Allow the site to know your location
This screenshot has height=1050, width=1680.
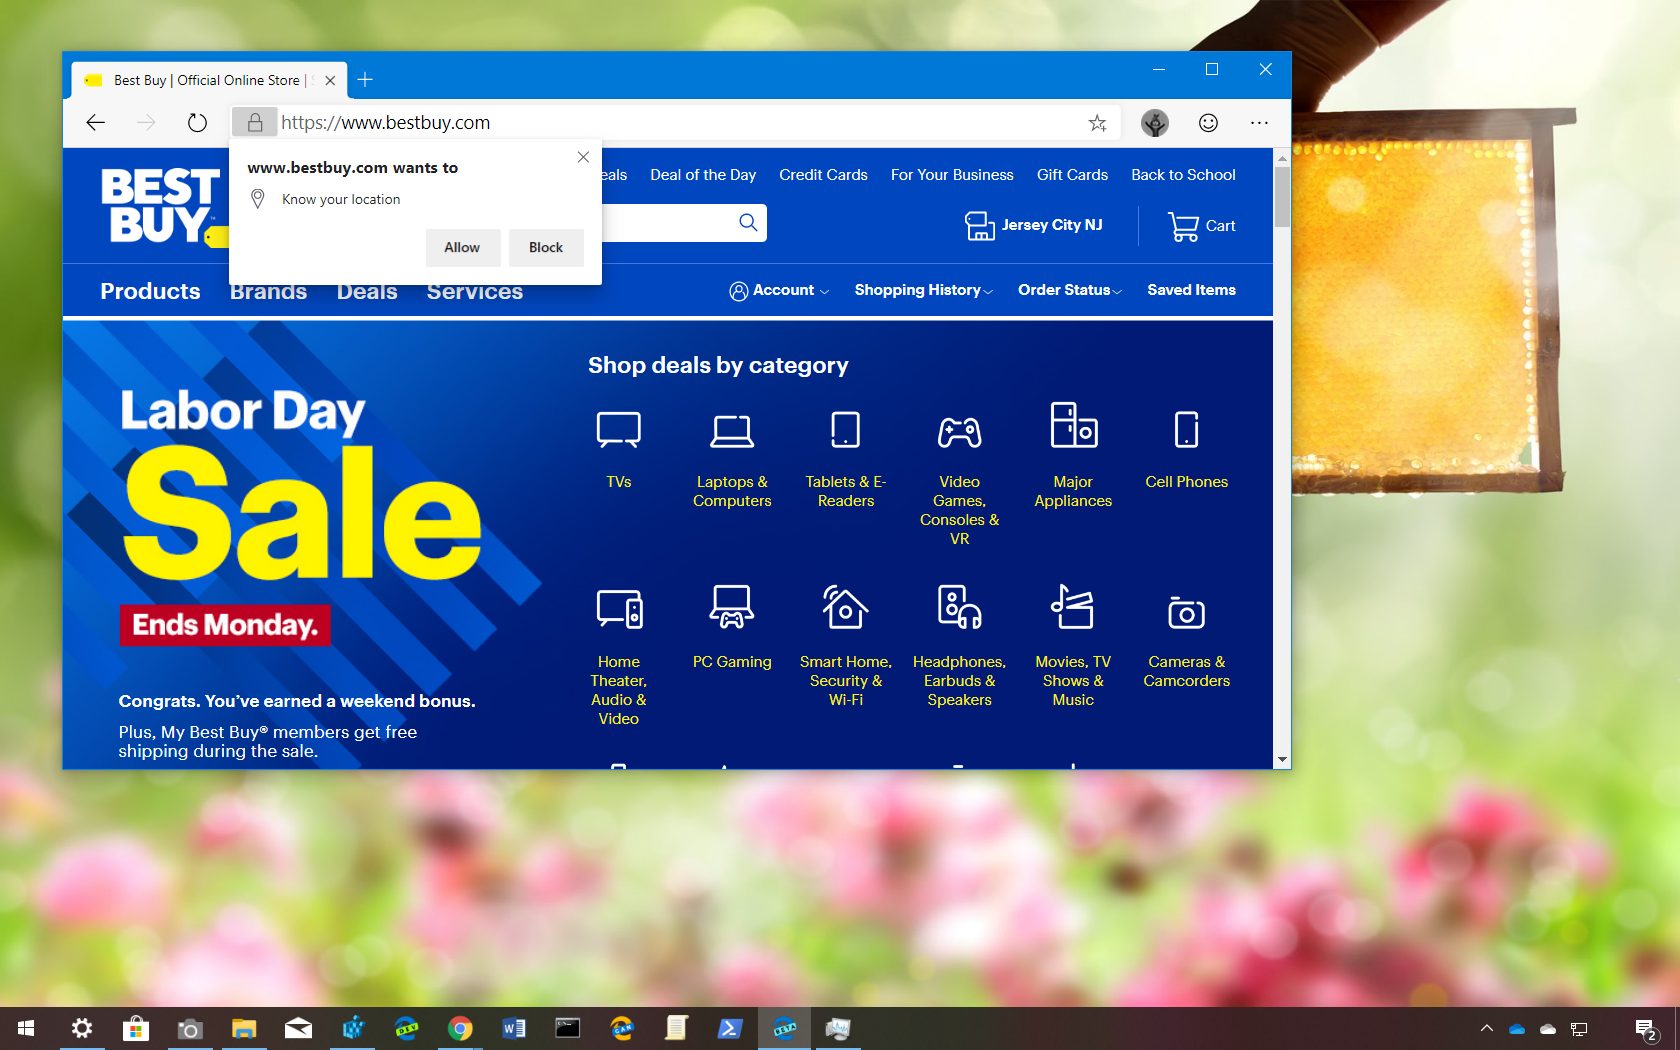[462, 247]
